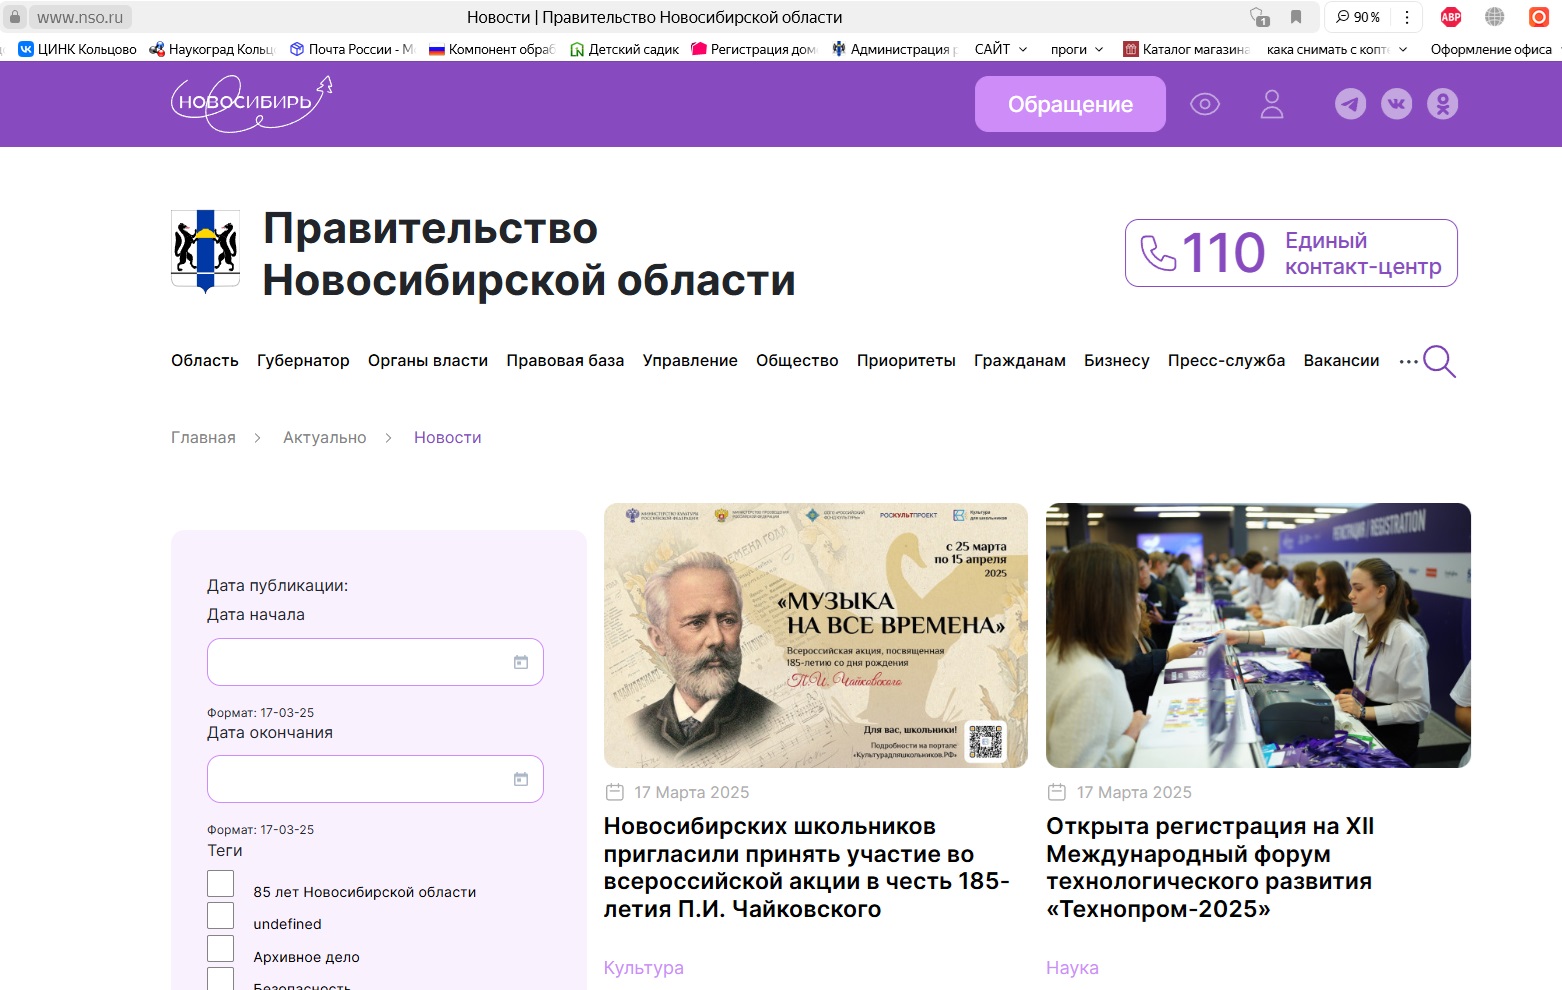The height and width of the screenshot is (990, 1562).
Task: Click the Новосибирь logo in header
Action: 252,104
